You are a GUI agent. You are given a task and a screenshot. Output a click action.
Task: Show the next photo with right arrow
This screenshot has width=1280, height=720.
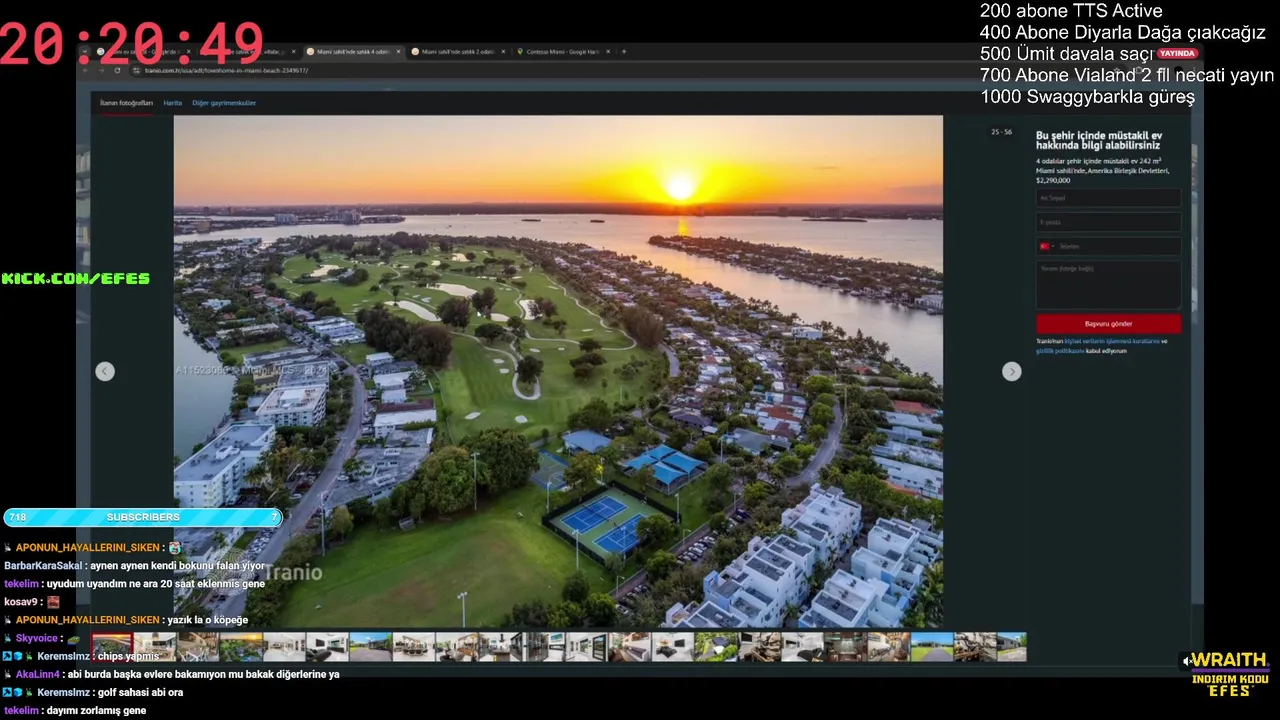point(1011,371)
